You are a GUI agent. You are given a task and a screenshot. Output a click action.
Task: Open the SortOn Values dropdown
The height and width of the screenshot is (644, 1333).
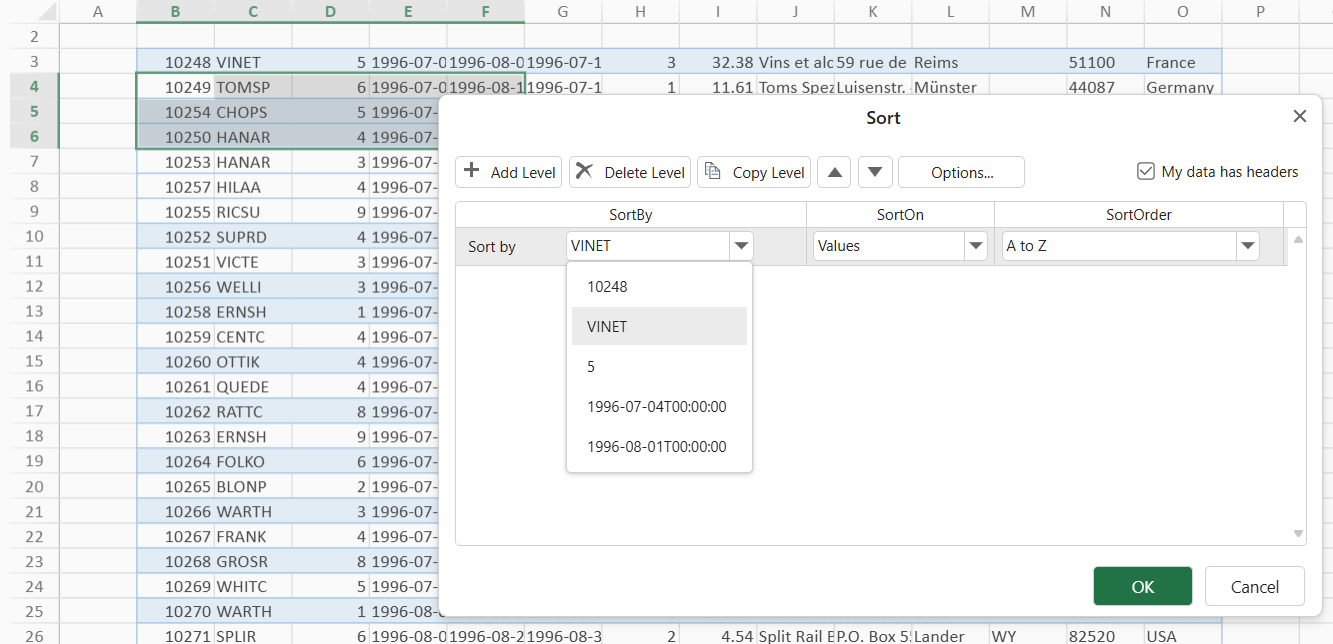pyautogui.click(x=975, y=246)
